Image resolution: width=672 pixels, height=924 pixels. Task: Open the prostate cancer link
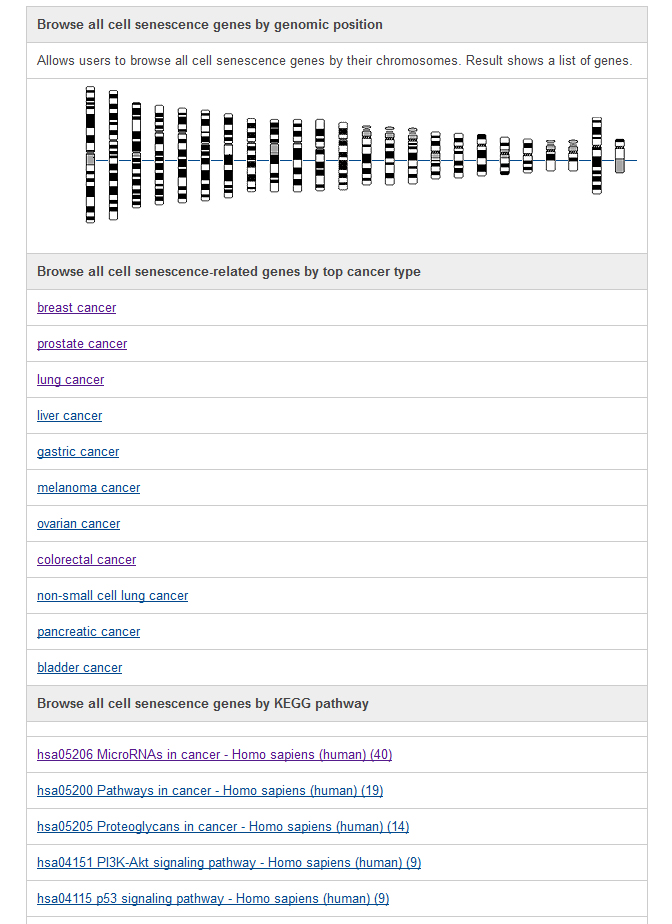[x=82, y=344]
